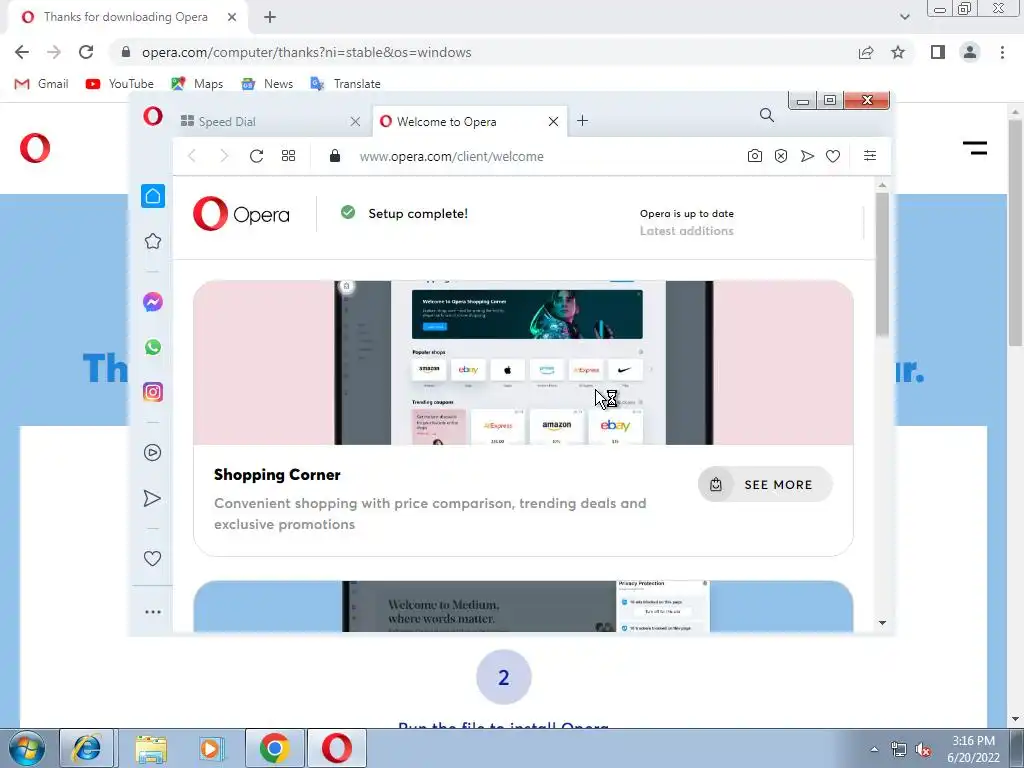The height and width of the screenshot is (768, 1024).
Task: Open News bookmark in Chrome
Action: (267, 84)
